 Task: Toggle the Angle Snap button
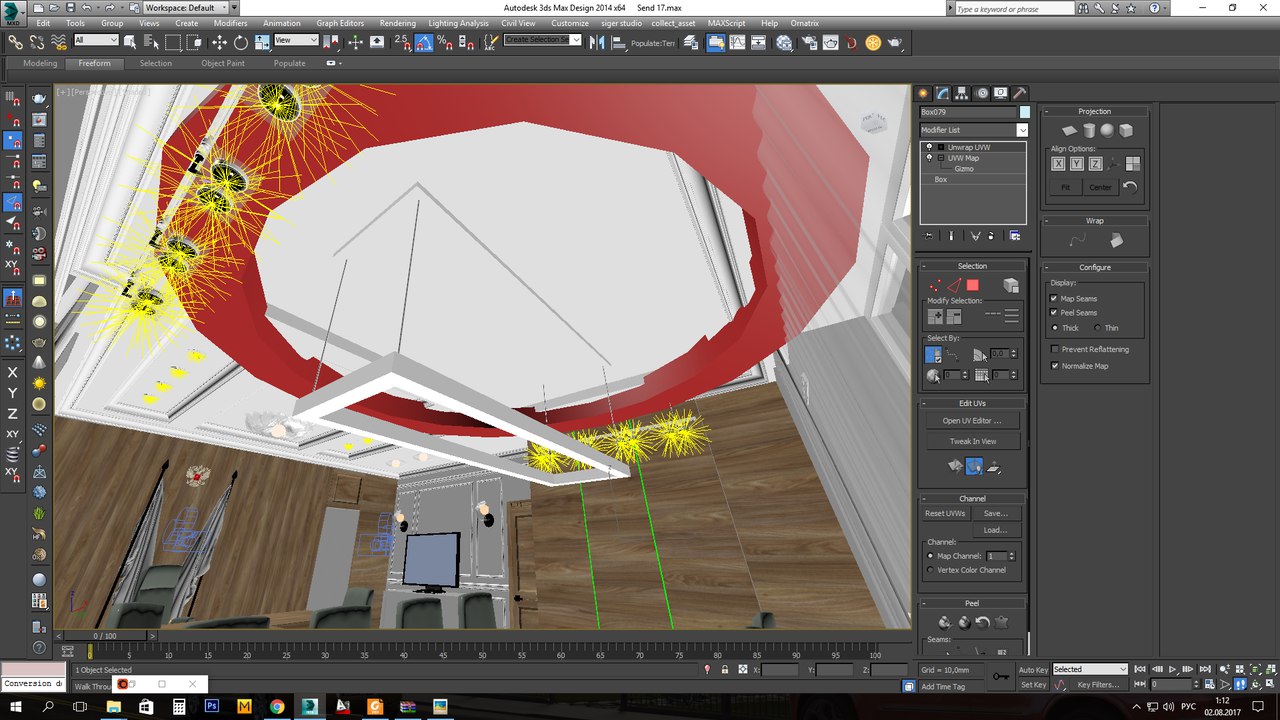click(x=424, y=42)
